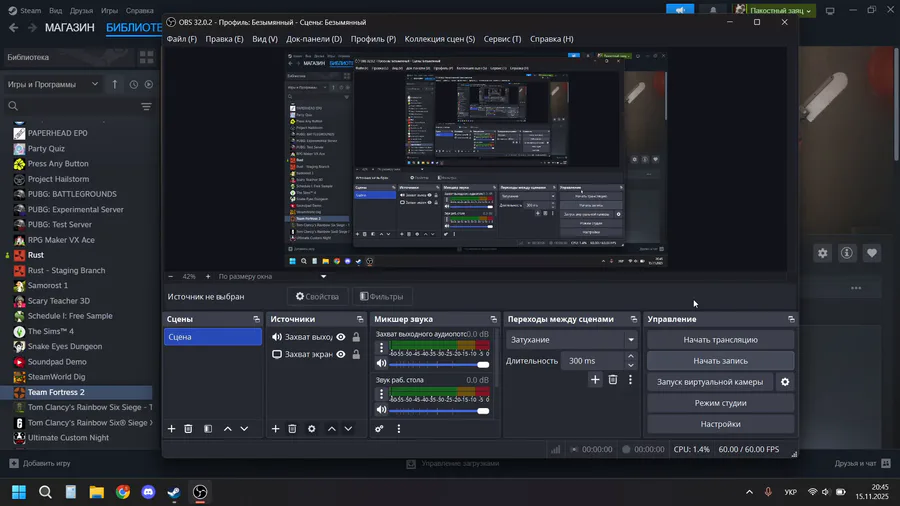This screenshot has width=900, height=506.
Task: Toggle visibility eye of Захват экрана source
Action: pyautogui.click(x=341, y=355)
